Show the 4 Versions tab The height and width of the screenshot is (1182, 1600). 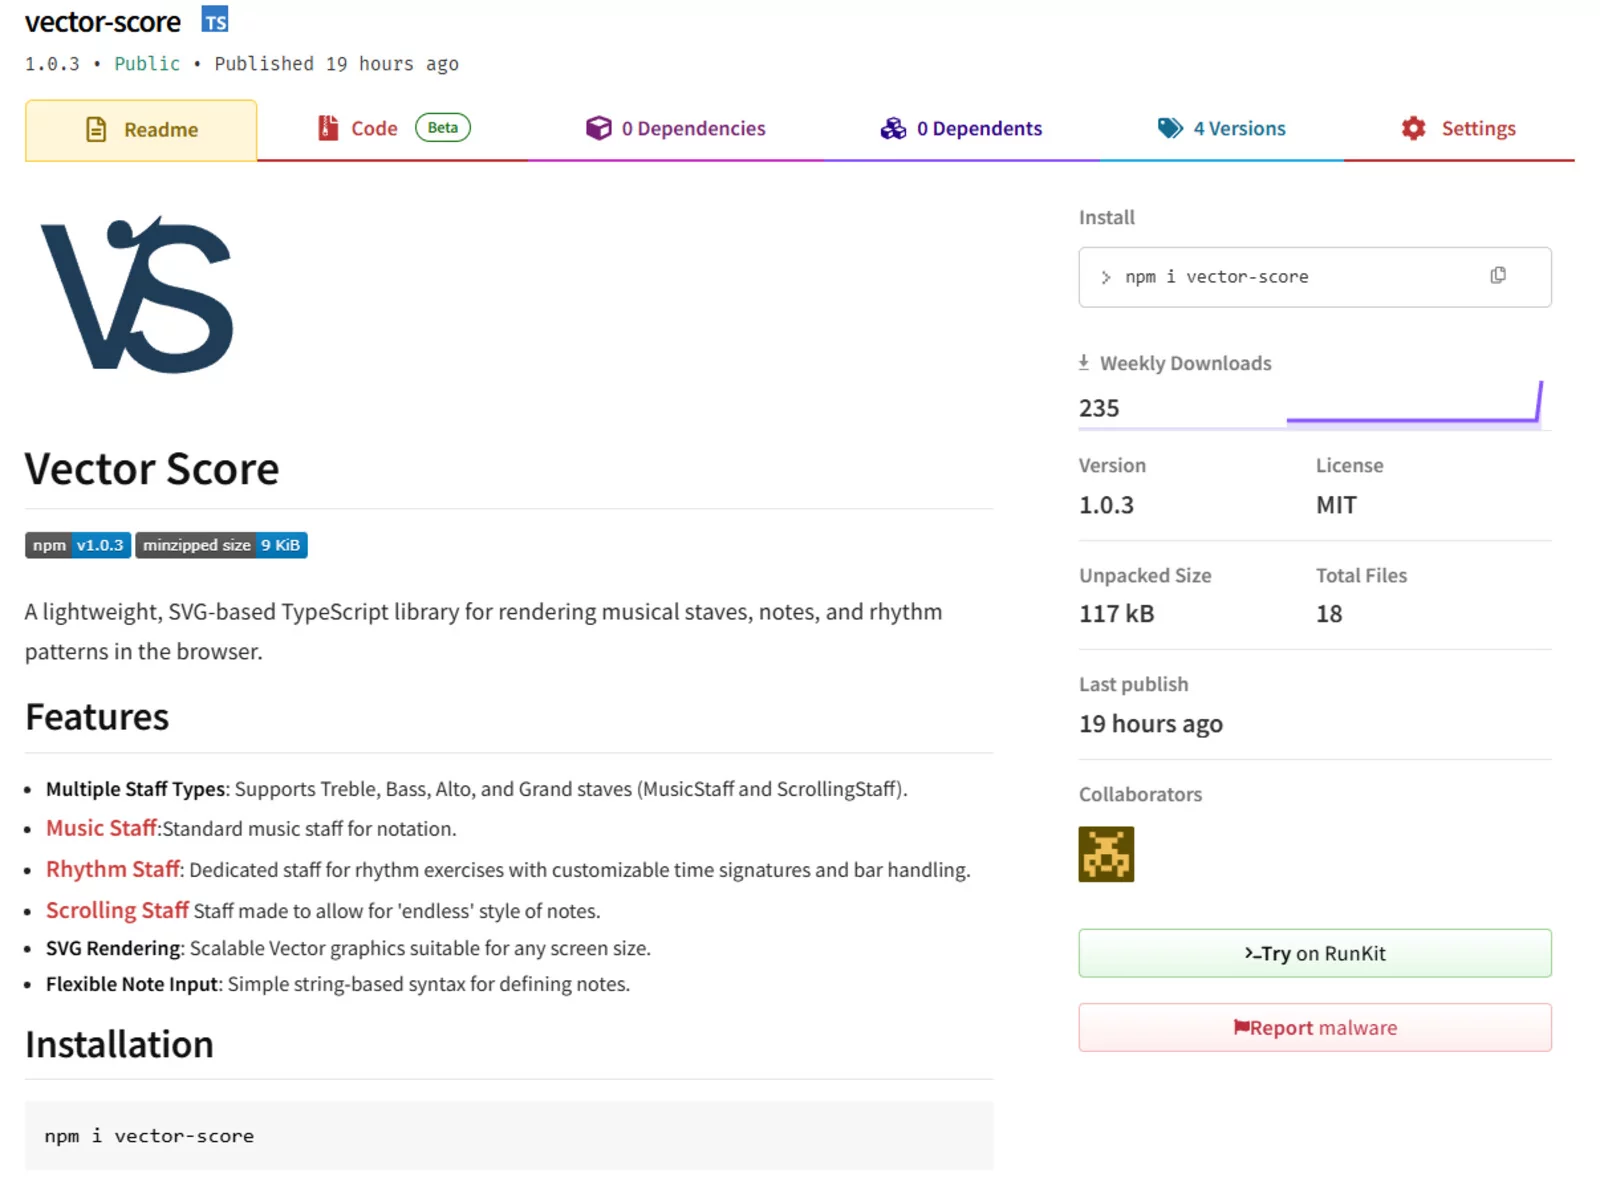click(1221, 129)
